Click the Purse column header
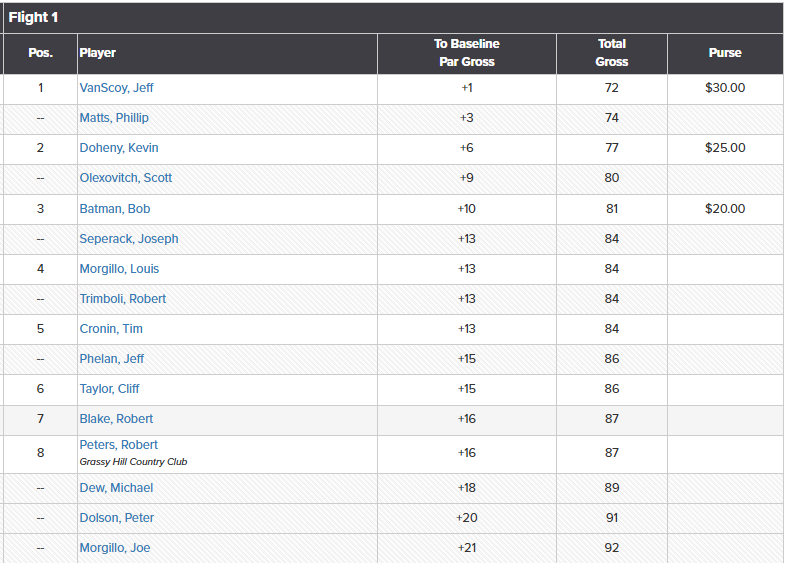The image size is (785, 563). click(x=725, y=53)
